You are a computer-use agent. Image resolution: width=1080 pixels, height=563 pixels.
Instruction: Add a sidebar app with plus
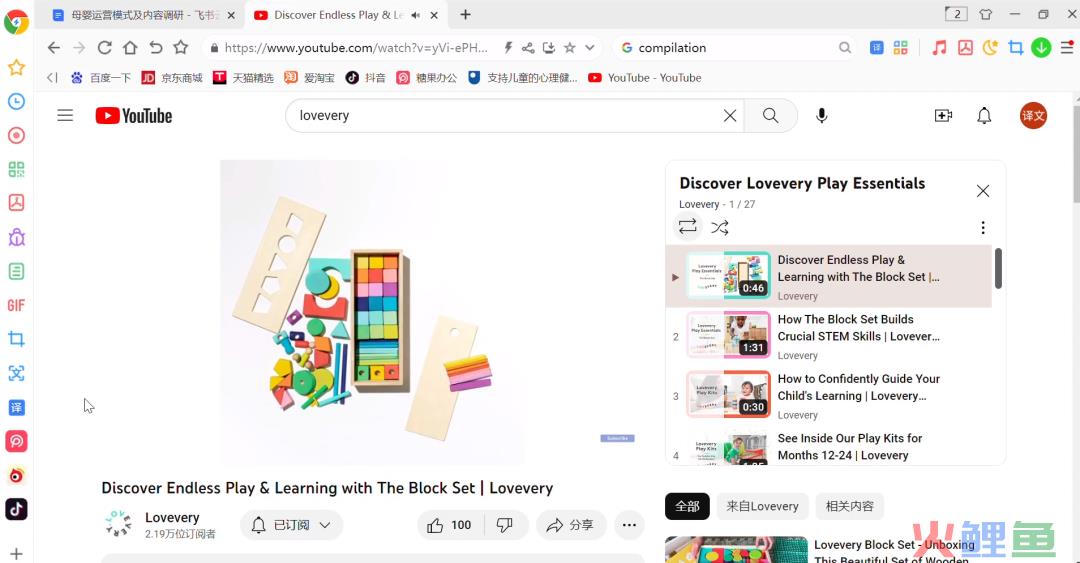point(17,553)
